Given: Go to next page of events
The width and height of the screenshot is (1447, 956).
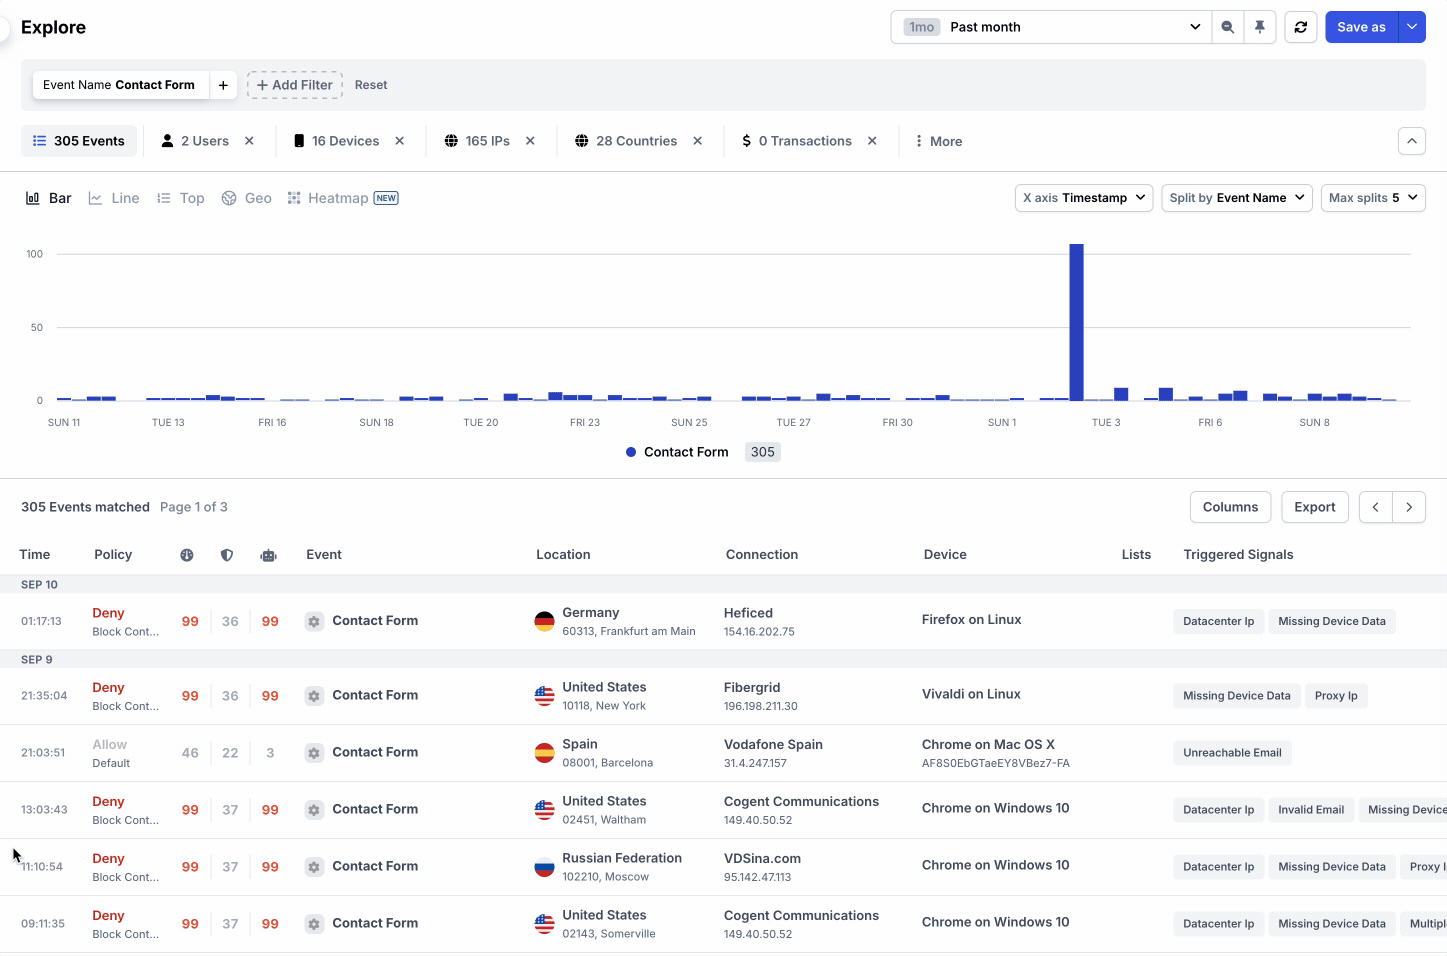Looking at the screenshot, I should (1409, 507).
